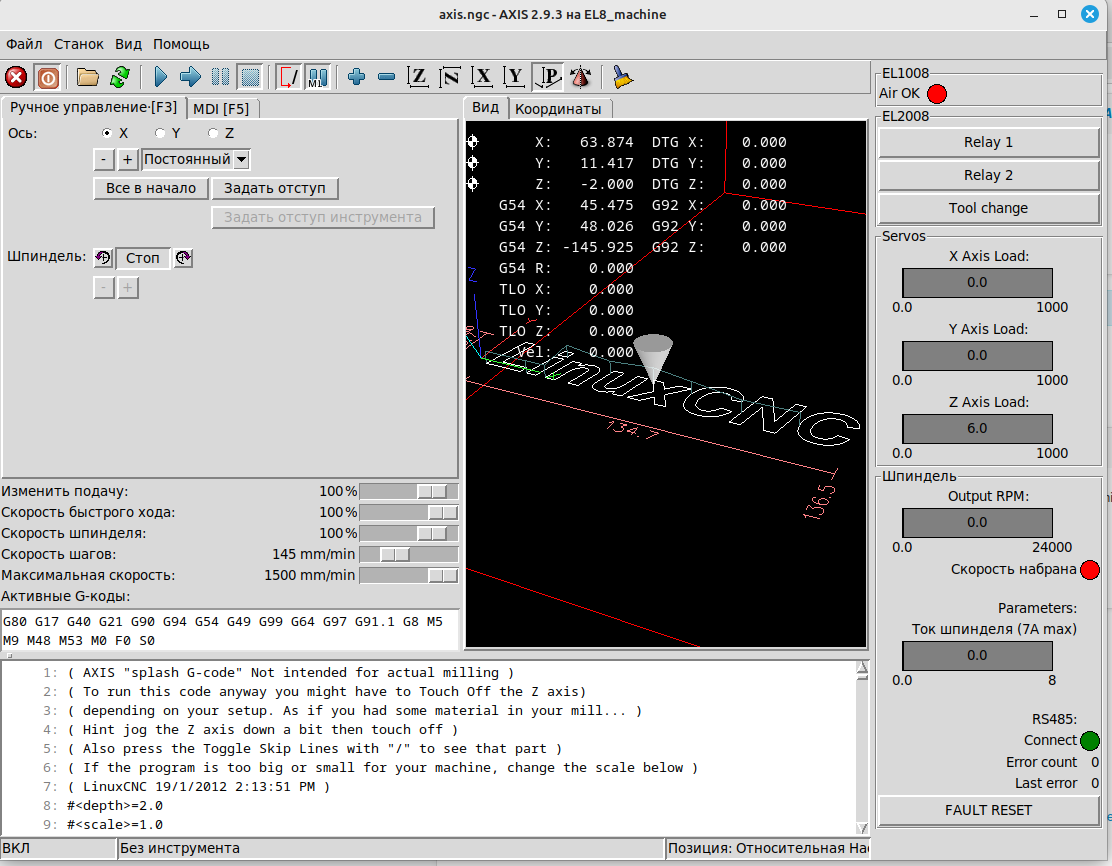1112x866 pixels.
Task: Click G-code line 9 #<scale>=1.0
Action: pos(114,825)
